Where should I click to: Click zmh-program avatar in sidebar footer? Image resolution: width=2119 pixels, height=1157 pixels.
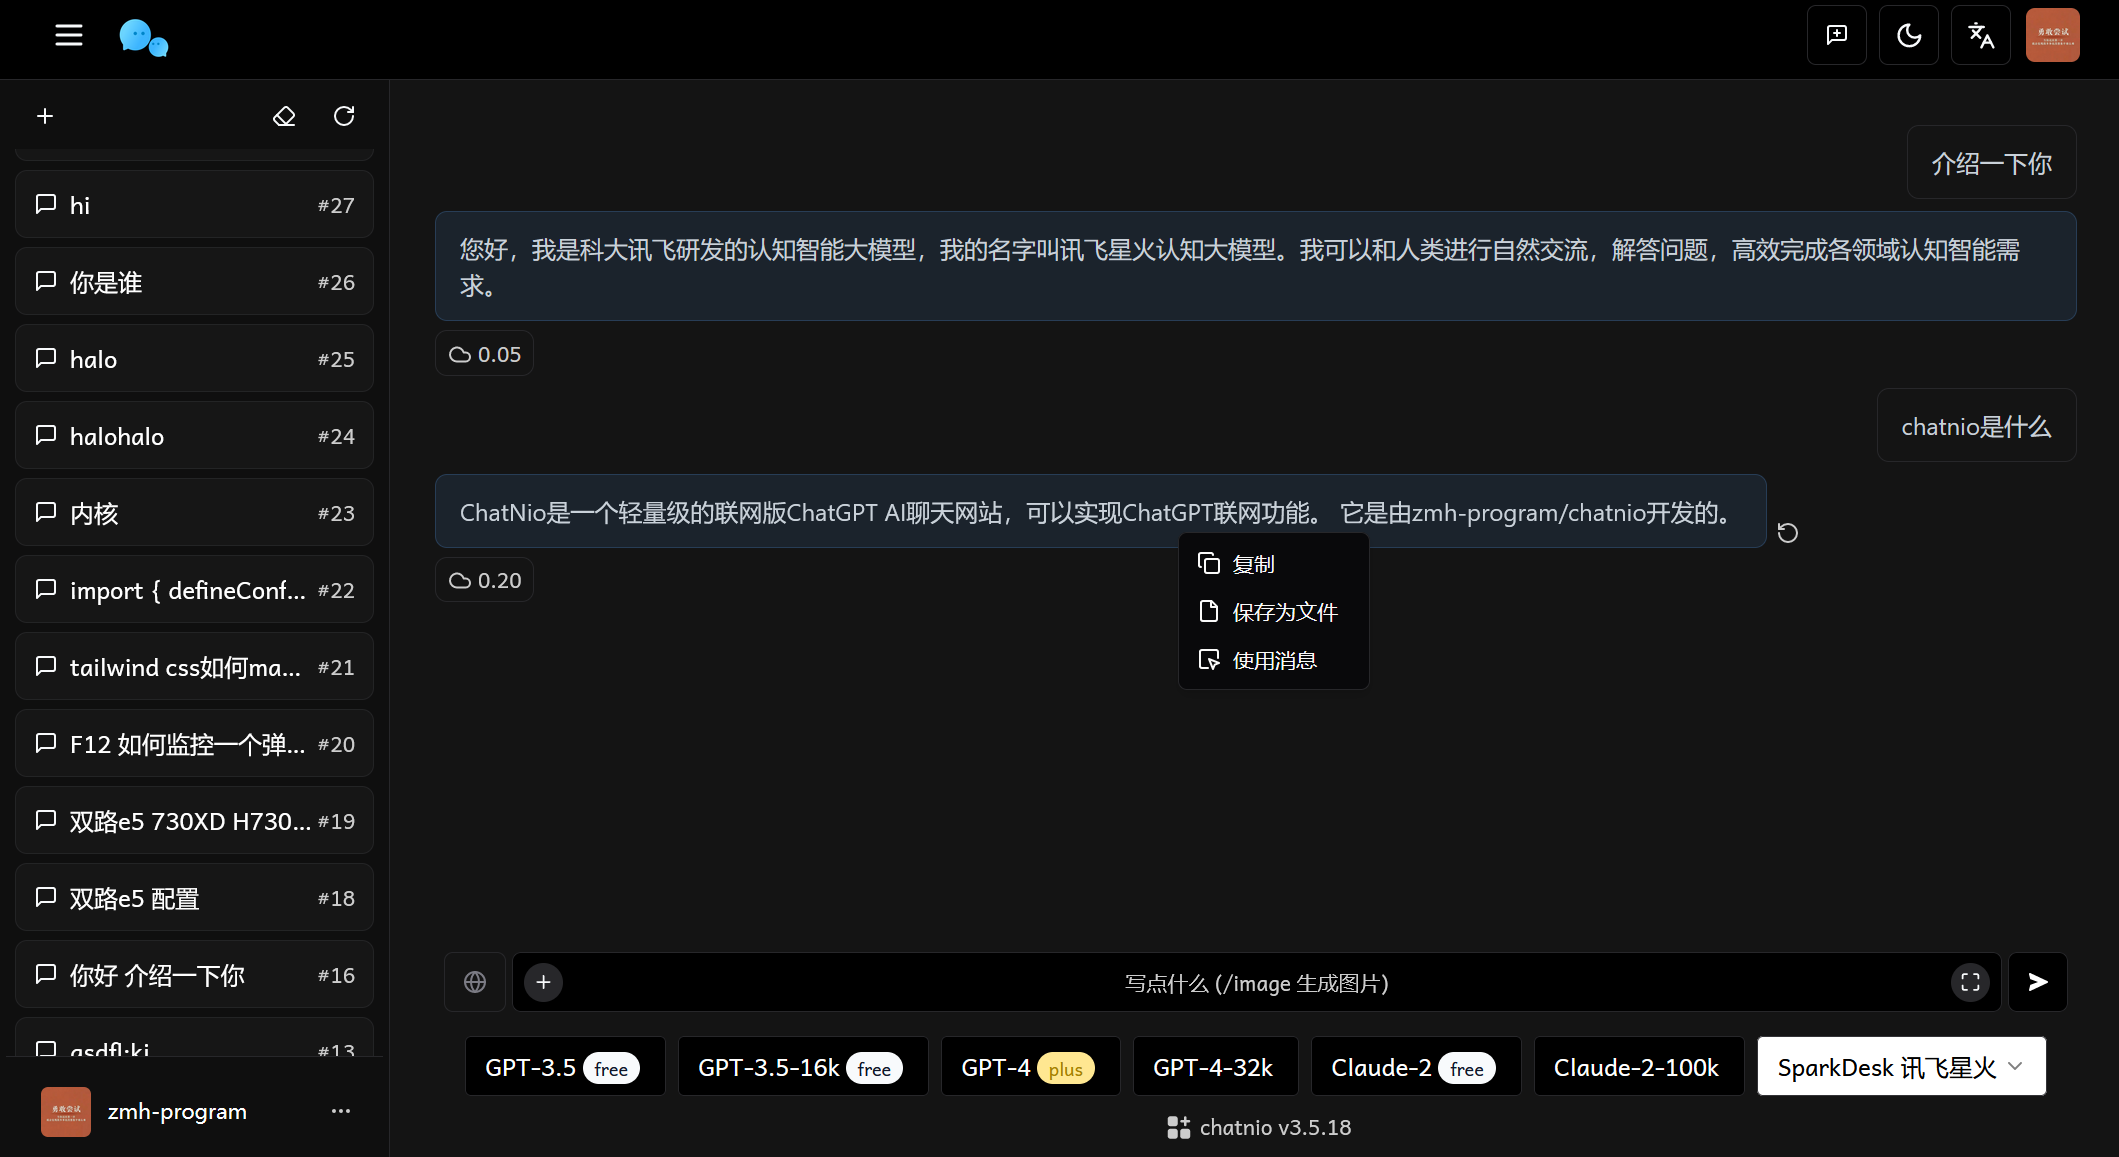pyautogui.click(x=66, y=1112)
